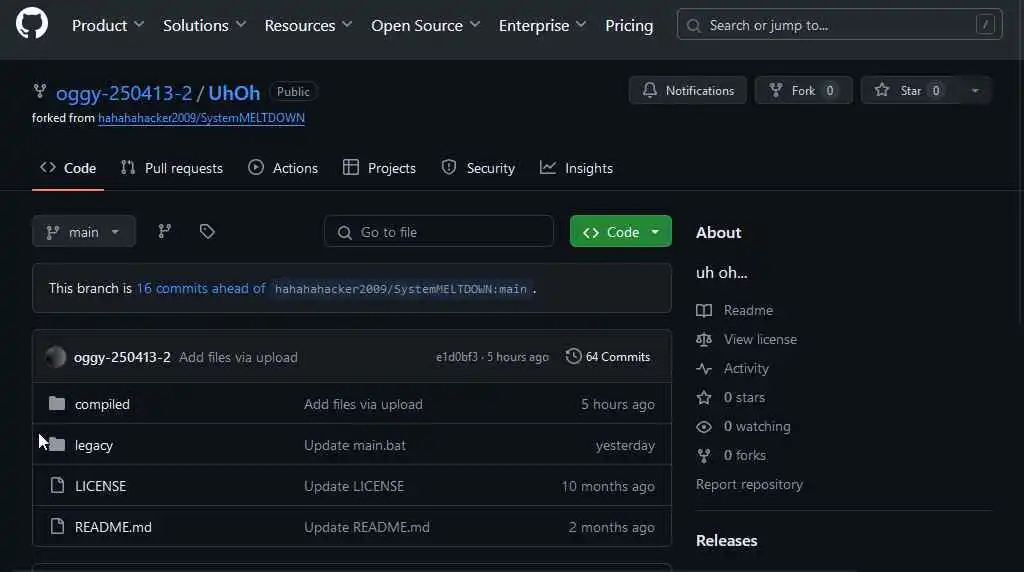1024x572 pixels.
Task: Open the Activity link
Action: click(746, 368)
